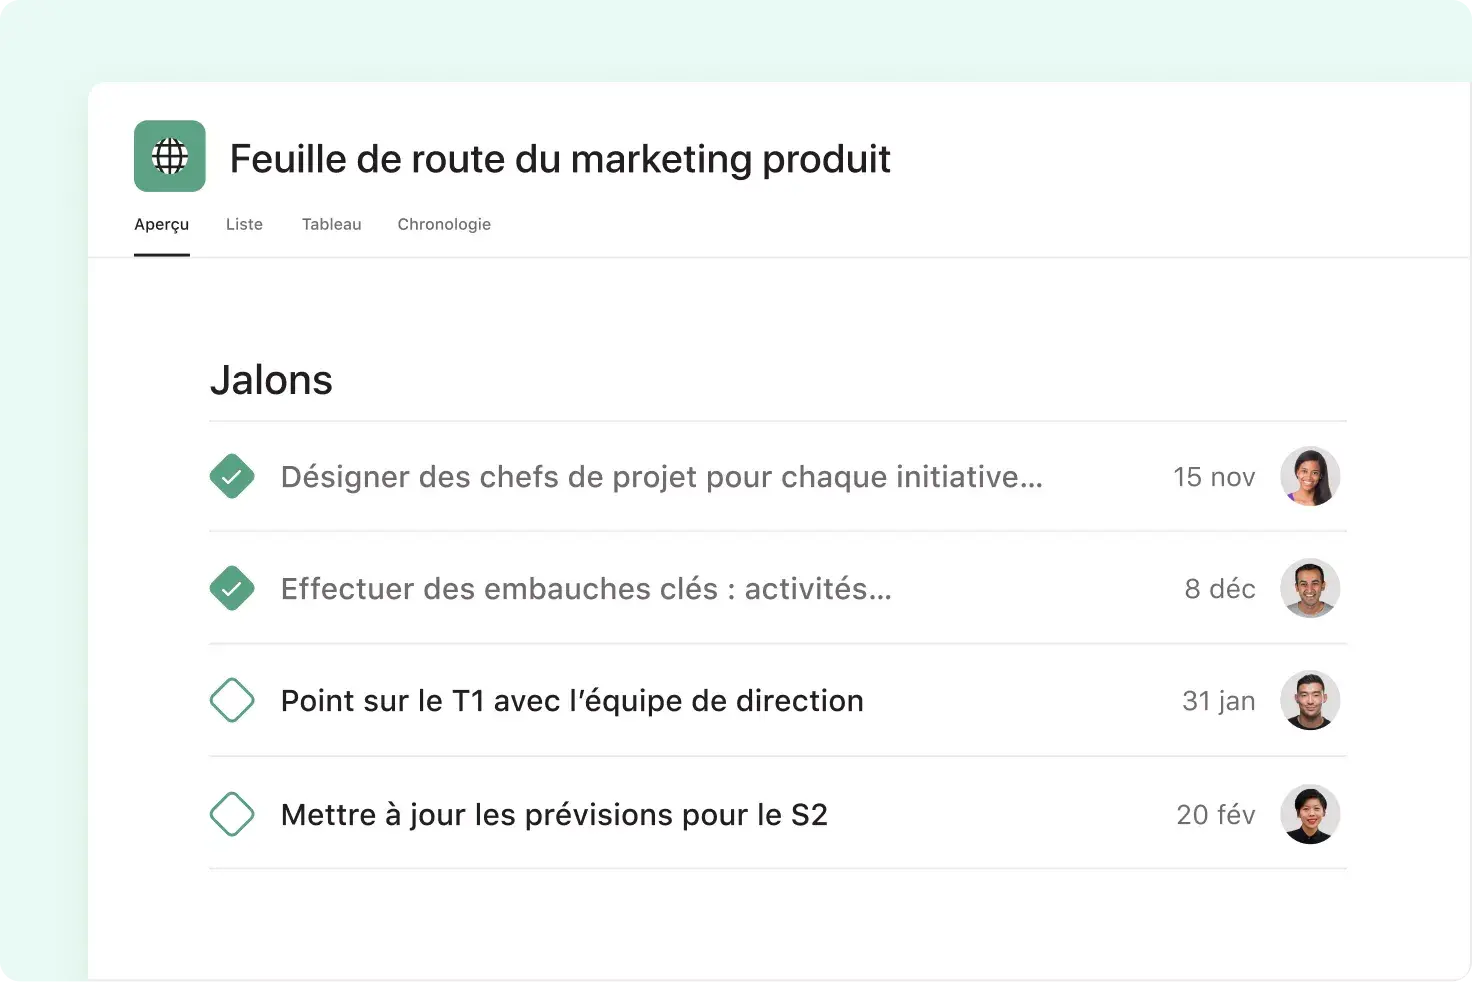Click the 15 nov due date
Viewport: 1472px width, 982px height.
point(1214,477)
